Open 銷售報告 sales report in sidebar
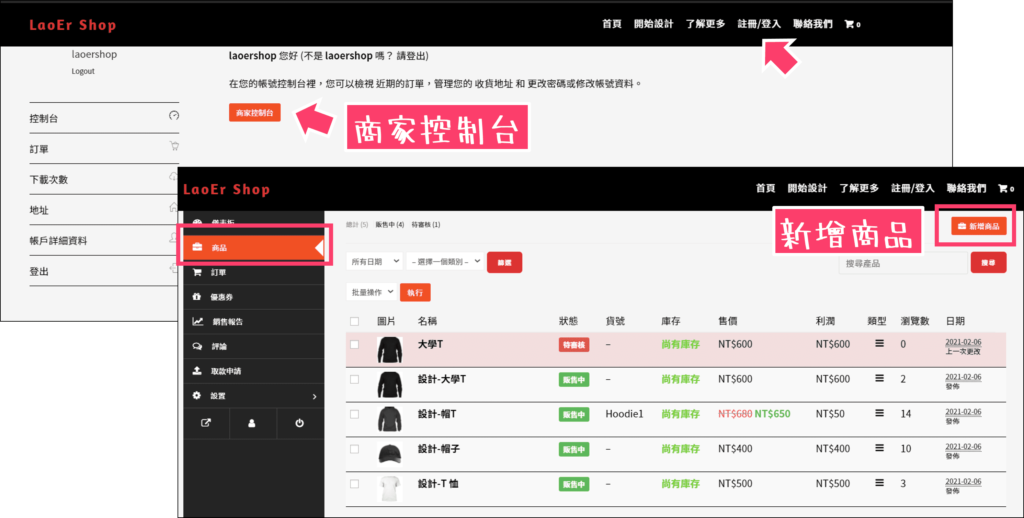The image size is (1024, 518). point(227,322)
